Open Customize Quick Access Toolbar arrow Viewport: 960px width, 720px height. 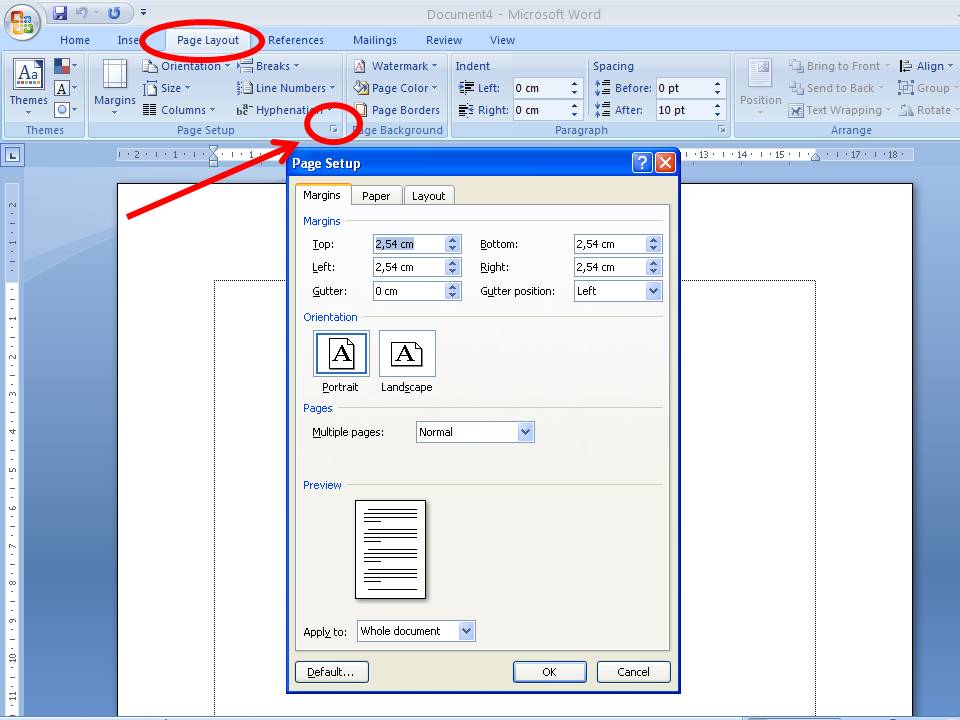[143, 12]
